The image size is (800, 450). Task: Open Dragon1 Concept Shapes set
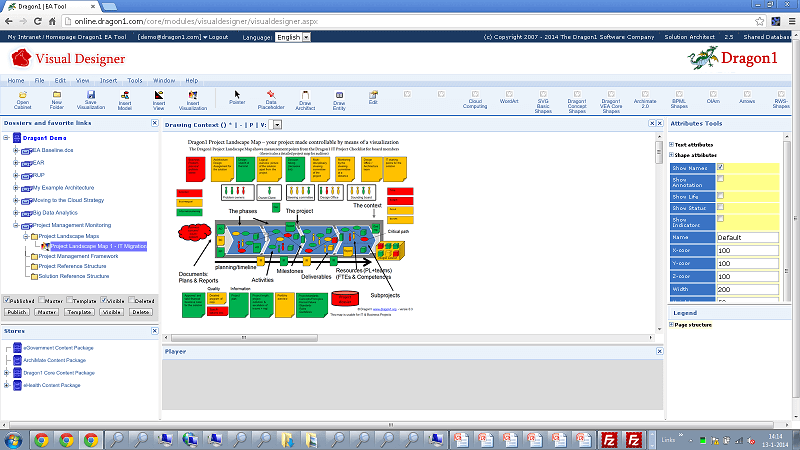577,102
